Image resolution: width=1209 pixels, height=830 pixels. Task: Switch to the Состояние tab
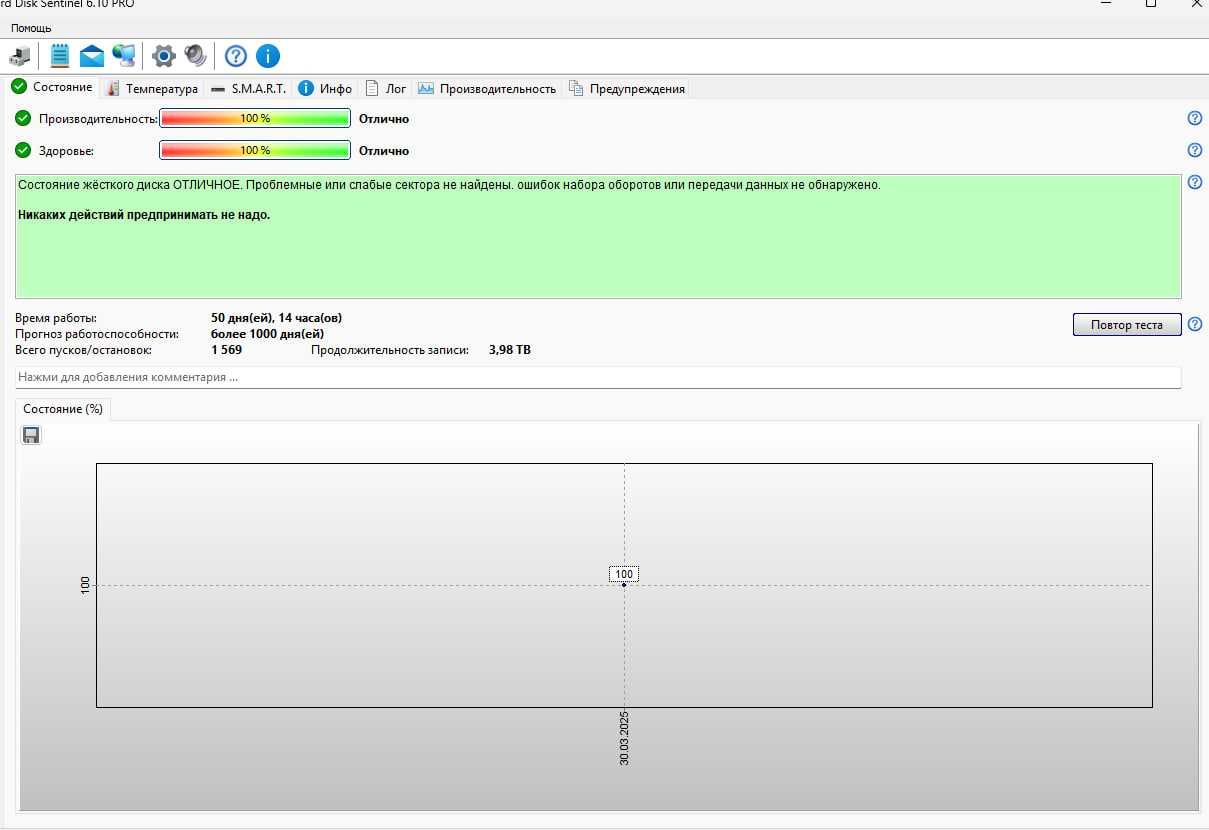(52, 87)
